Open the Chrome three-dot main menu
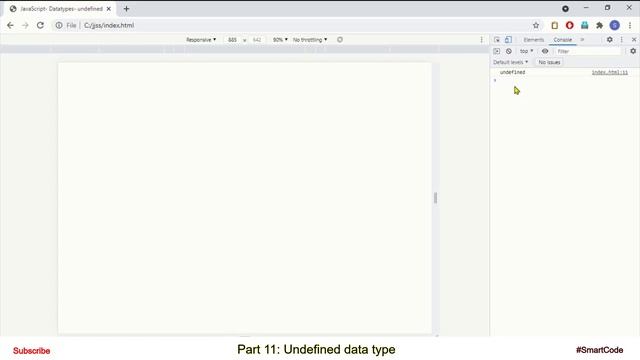The image size is (640, 360). (x=630, y=25)
